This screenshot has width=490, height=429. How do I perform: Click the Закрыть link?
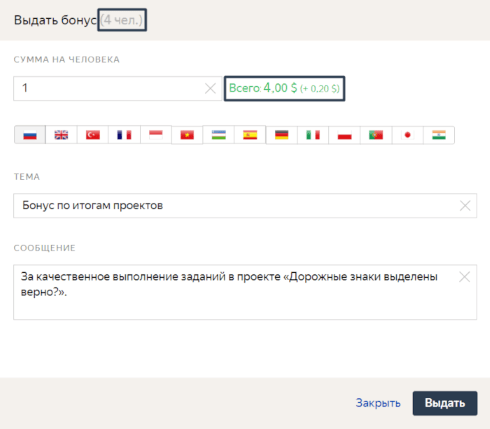click(x=378, y=403)
